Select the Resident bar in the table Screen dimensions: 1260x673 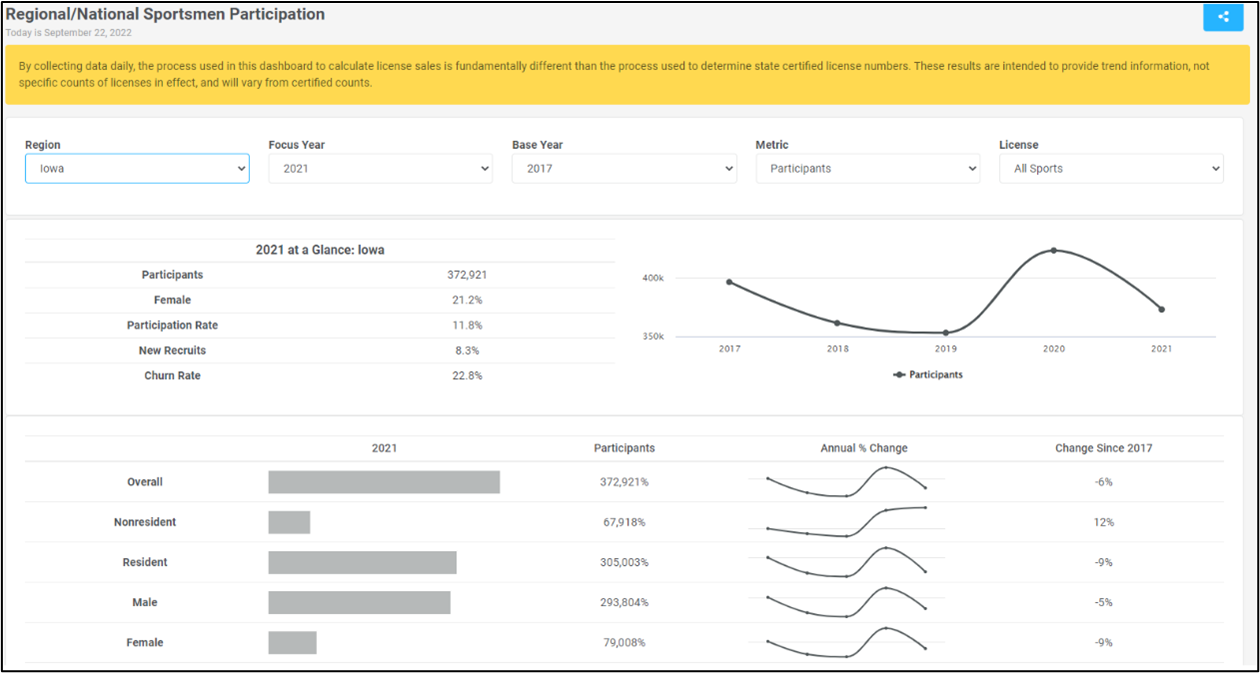(x=362, y=562)
